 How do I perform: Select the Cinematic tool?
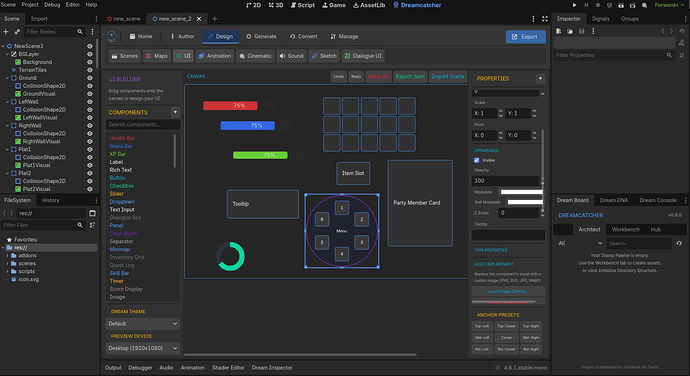(255, 56)
